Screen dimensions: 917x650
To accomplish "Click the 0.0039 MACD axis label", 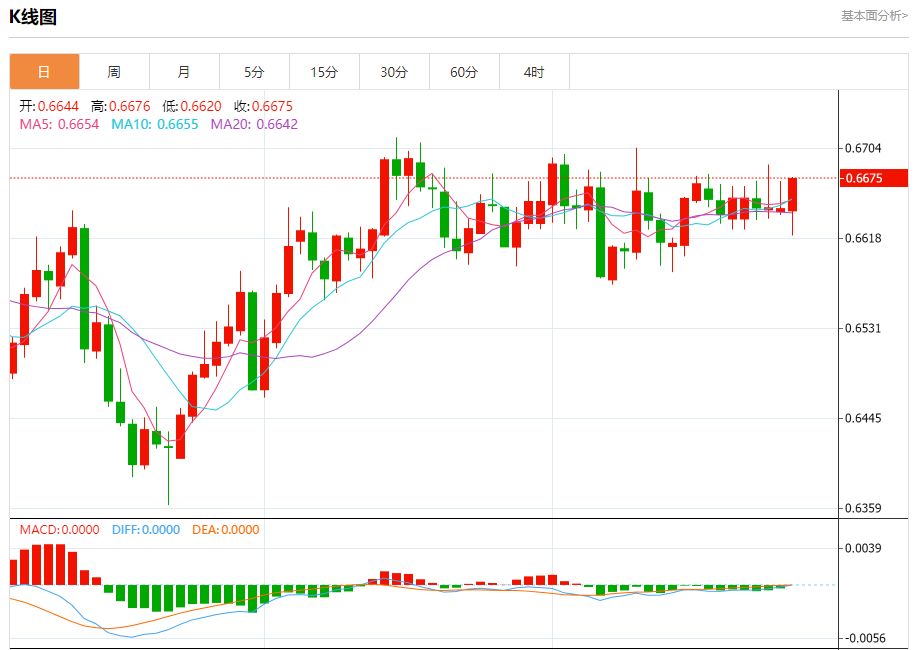I will (x=863, y=548).
